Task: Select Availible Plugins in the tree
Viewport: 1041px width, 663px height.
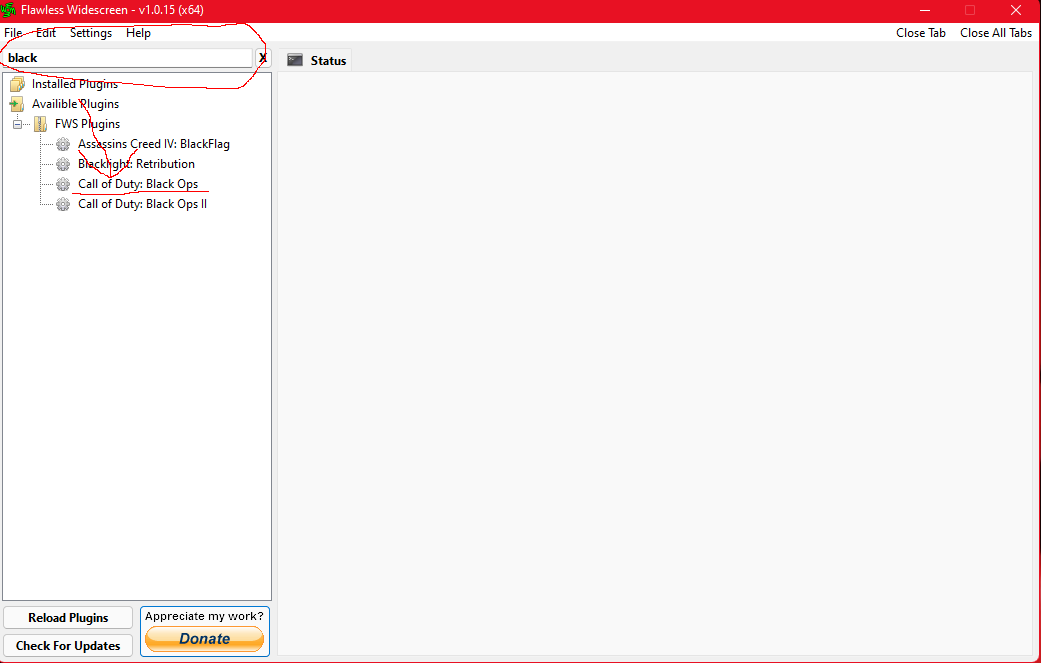Action: coord(76,104)
